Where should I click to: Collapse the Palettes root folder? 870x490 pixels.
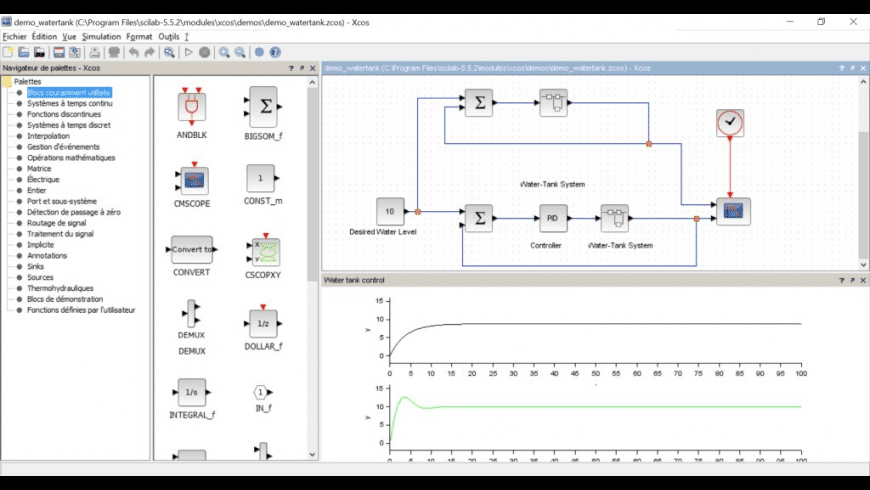8,81
